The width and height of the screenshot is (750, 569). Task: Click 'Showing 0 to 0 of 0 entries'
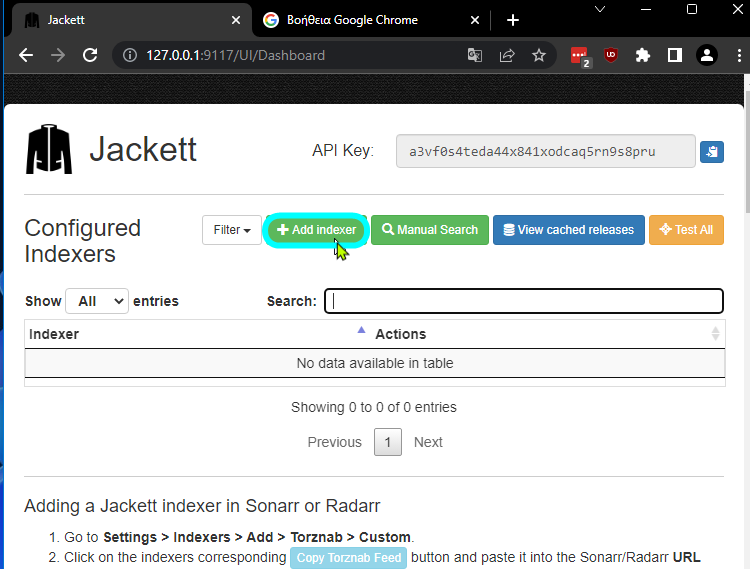pos(374,407)
